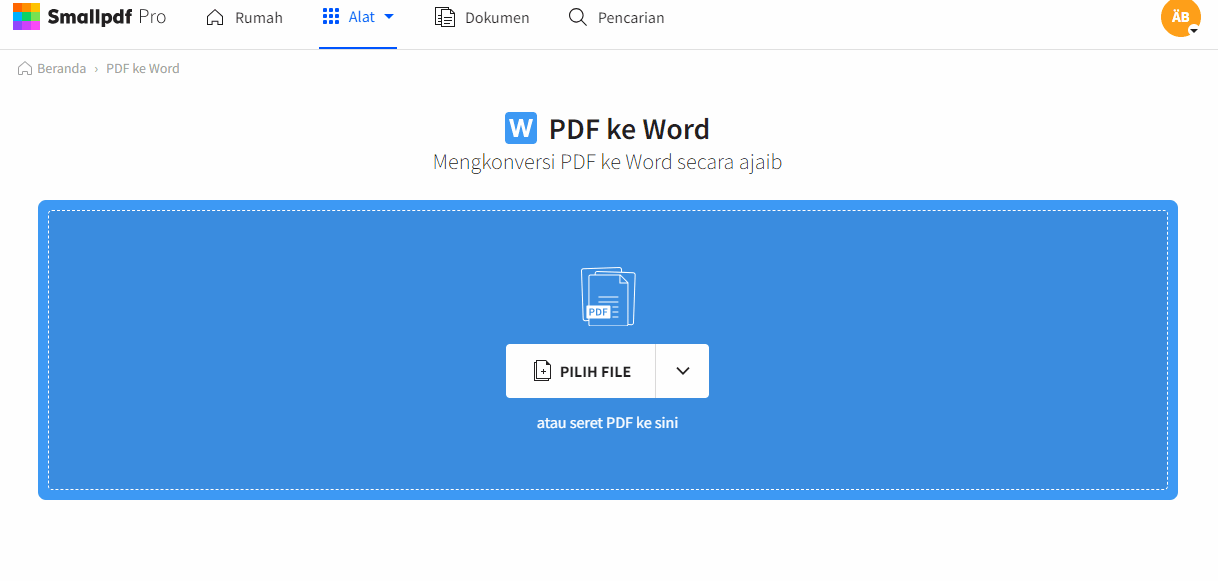The image size is (1218, 581).
Task: Click 'Mengkonversi PDF ke Word secara ajaib' subtitle
Action: point(608,162)
